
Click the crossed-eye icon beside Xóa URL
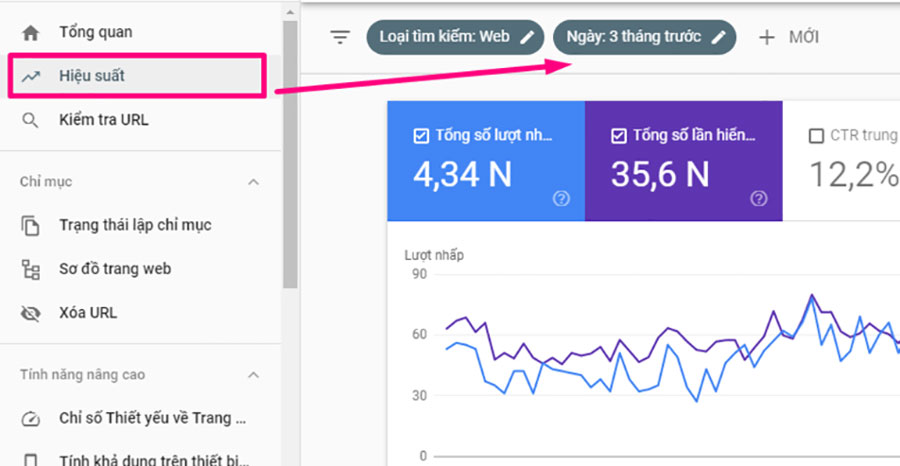(30, 313)
